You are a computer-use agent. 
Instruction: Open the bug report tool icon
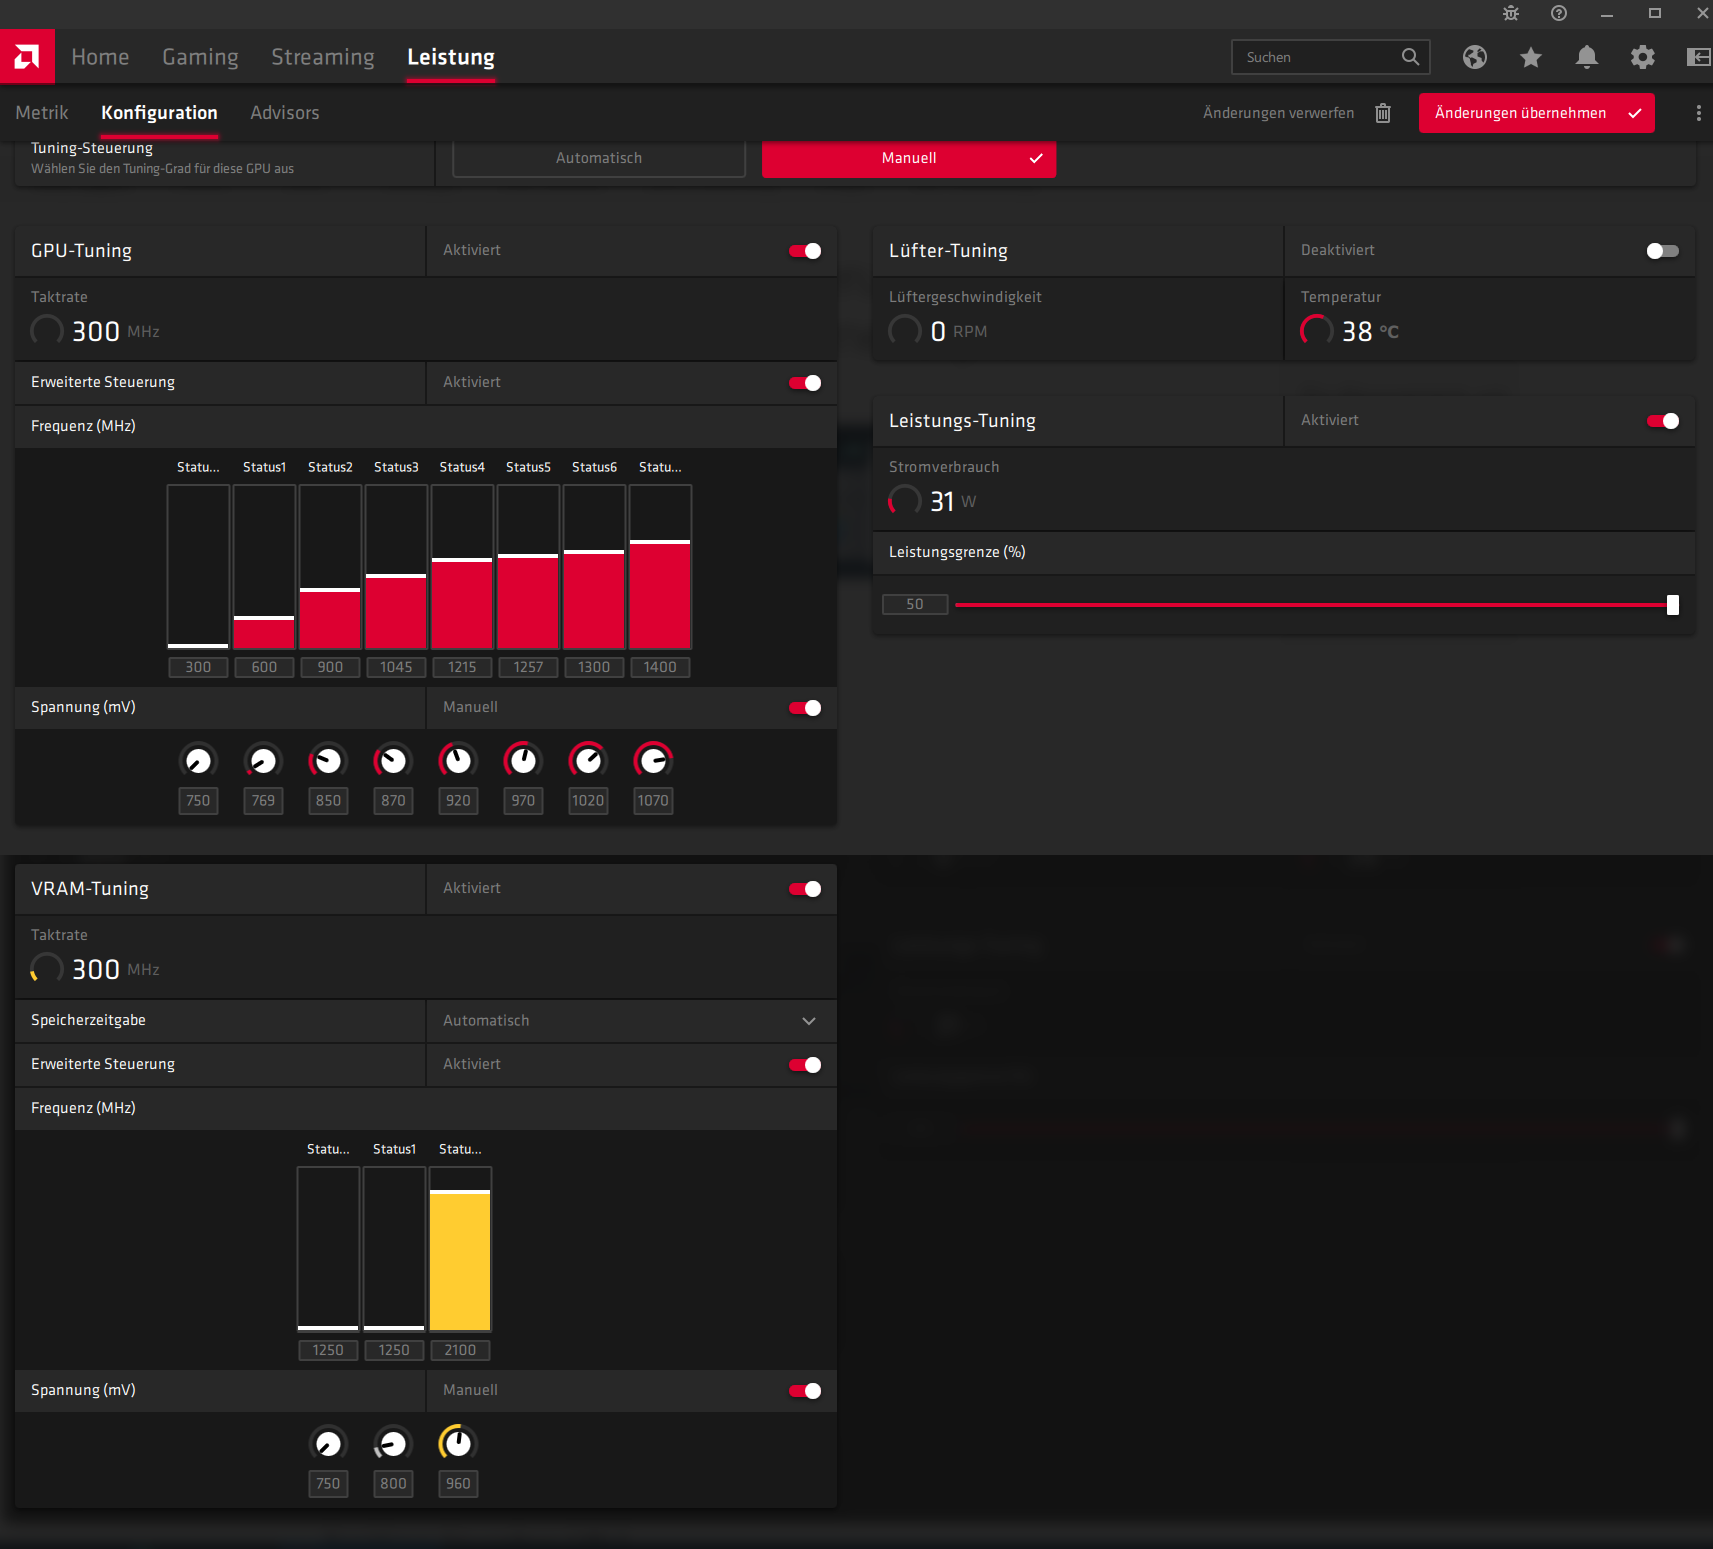(1511, 13)
